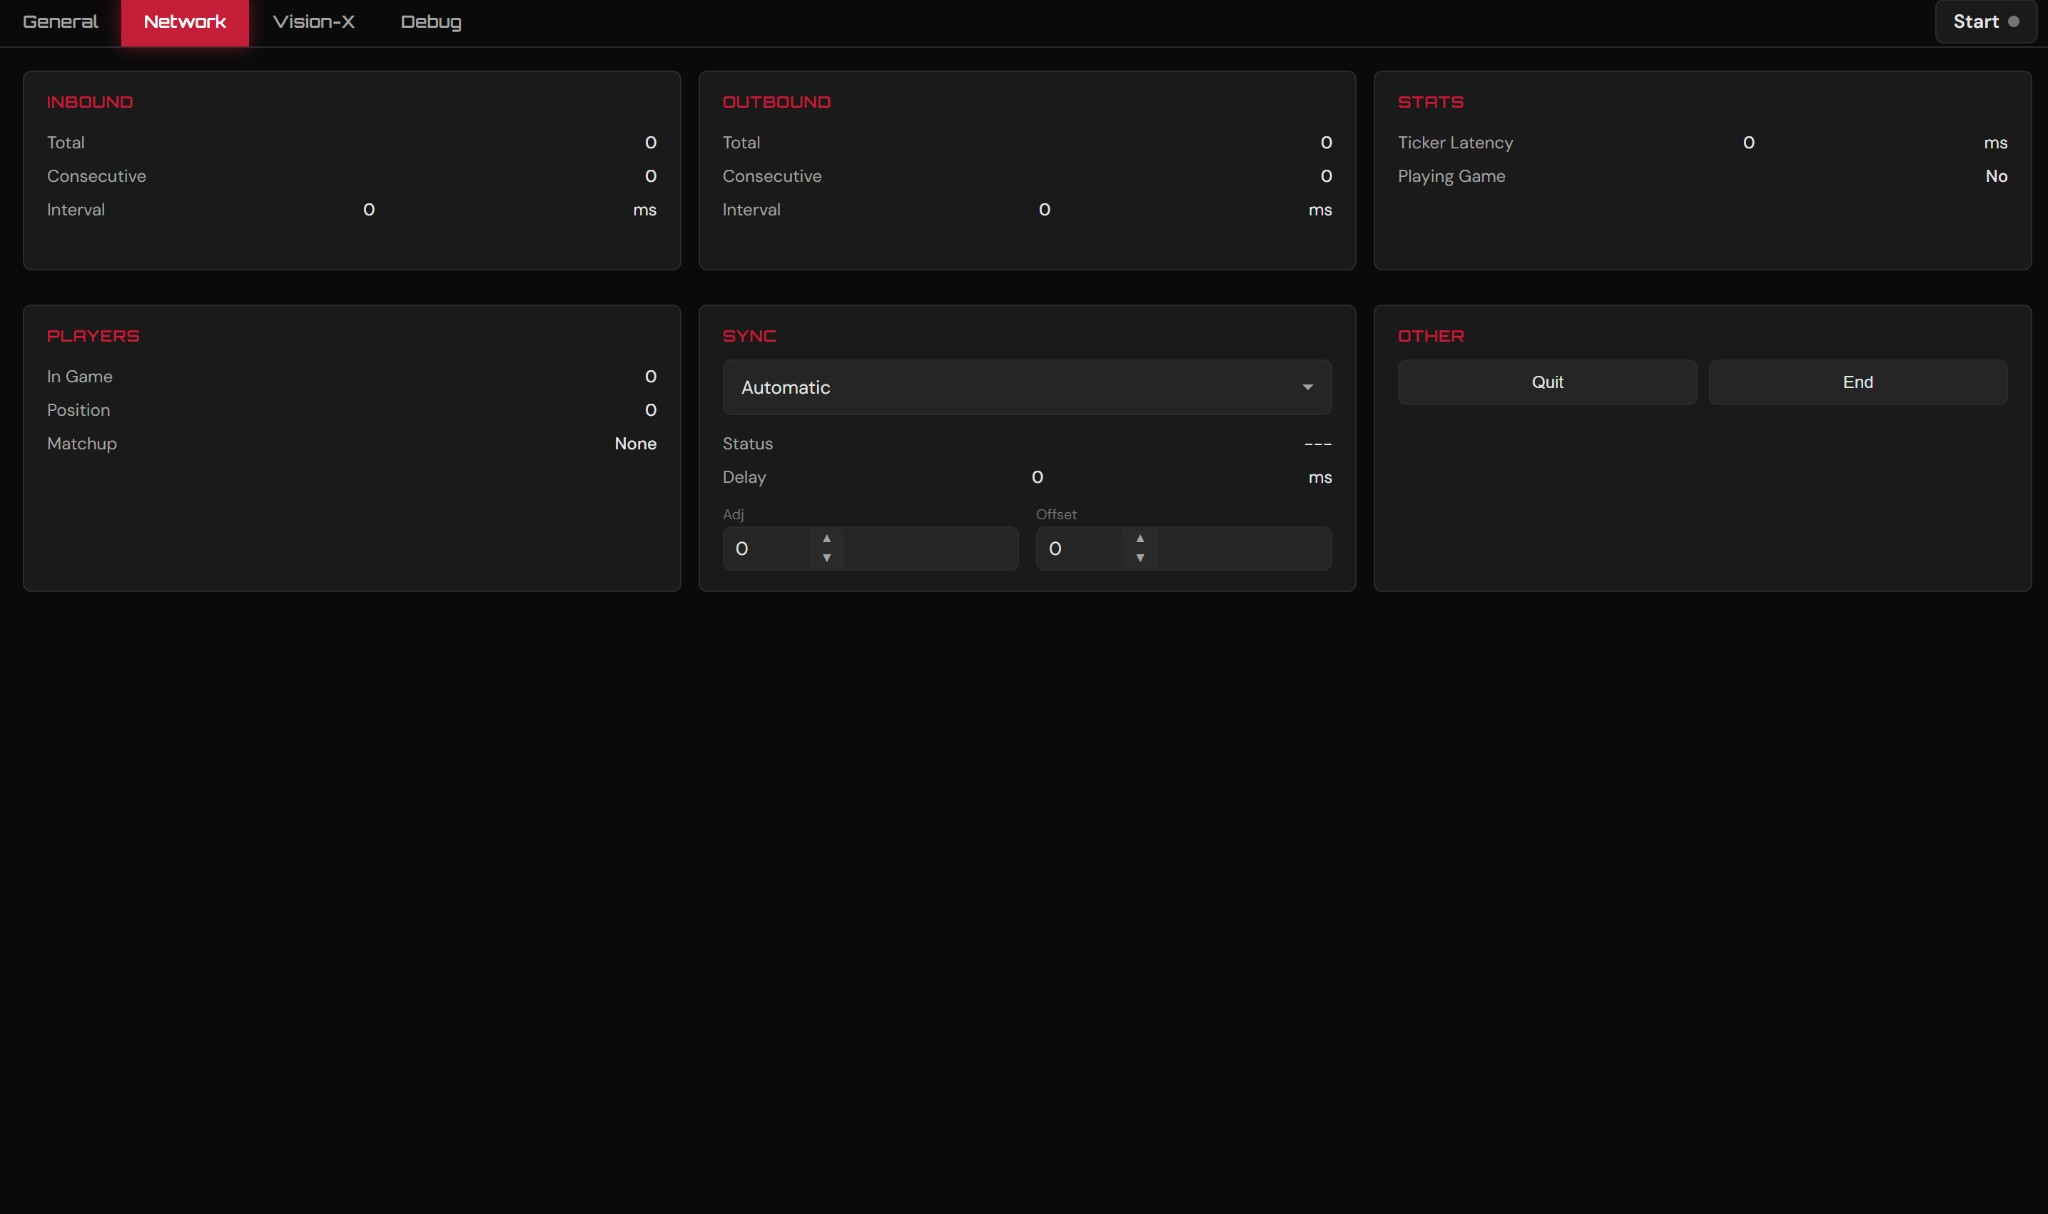The image size is (2048, 1214).
Task: Open the Sync mode dropdown chevron
Action: [1307, 387]
